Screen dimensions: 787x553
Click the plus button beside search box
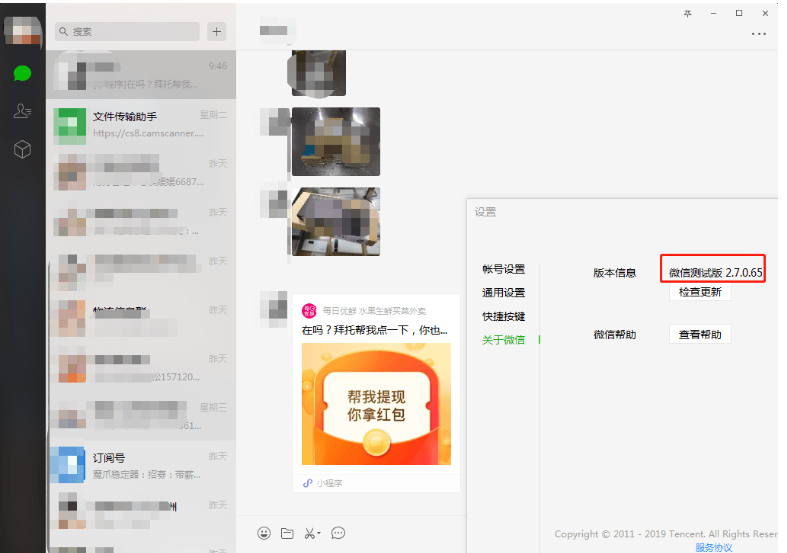click(x=216, y=32)
